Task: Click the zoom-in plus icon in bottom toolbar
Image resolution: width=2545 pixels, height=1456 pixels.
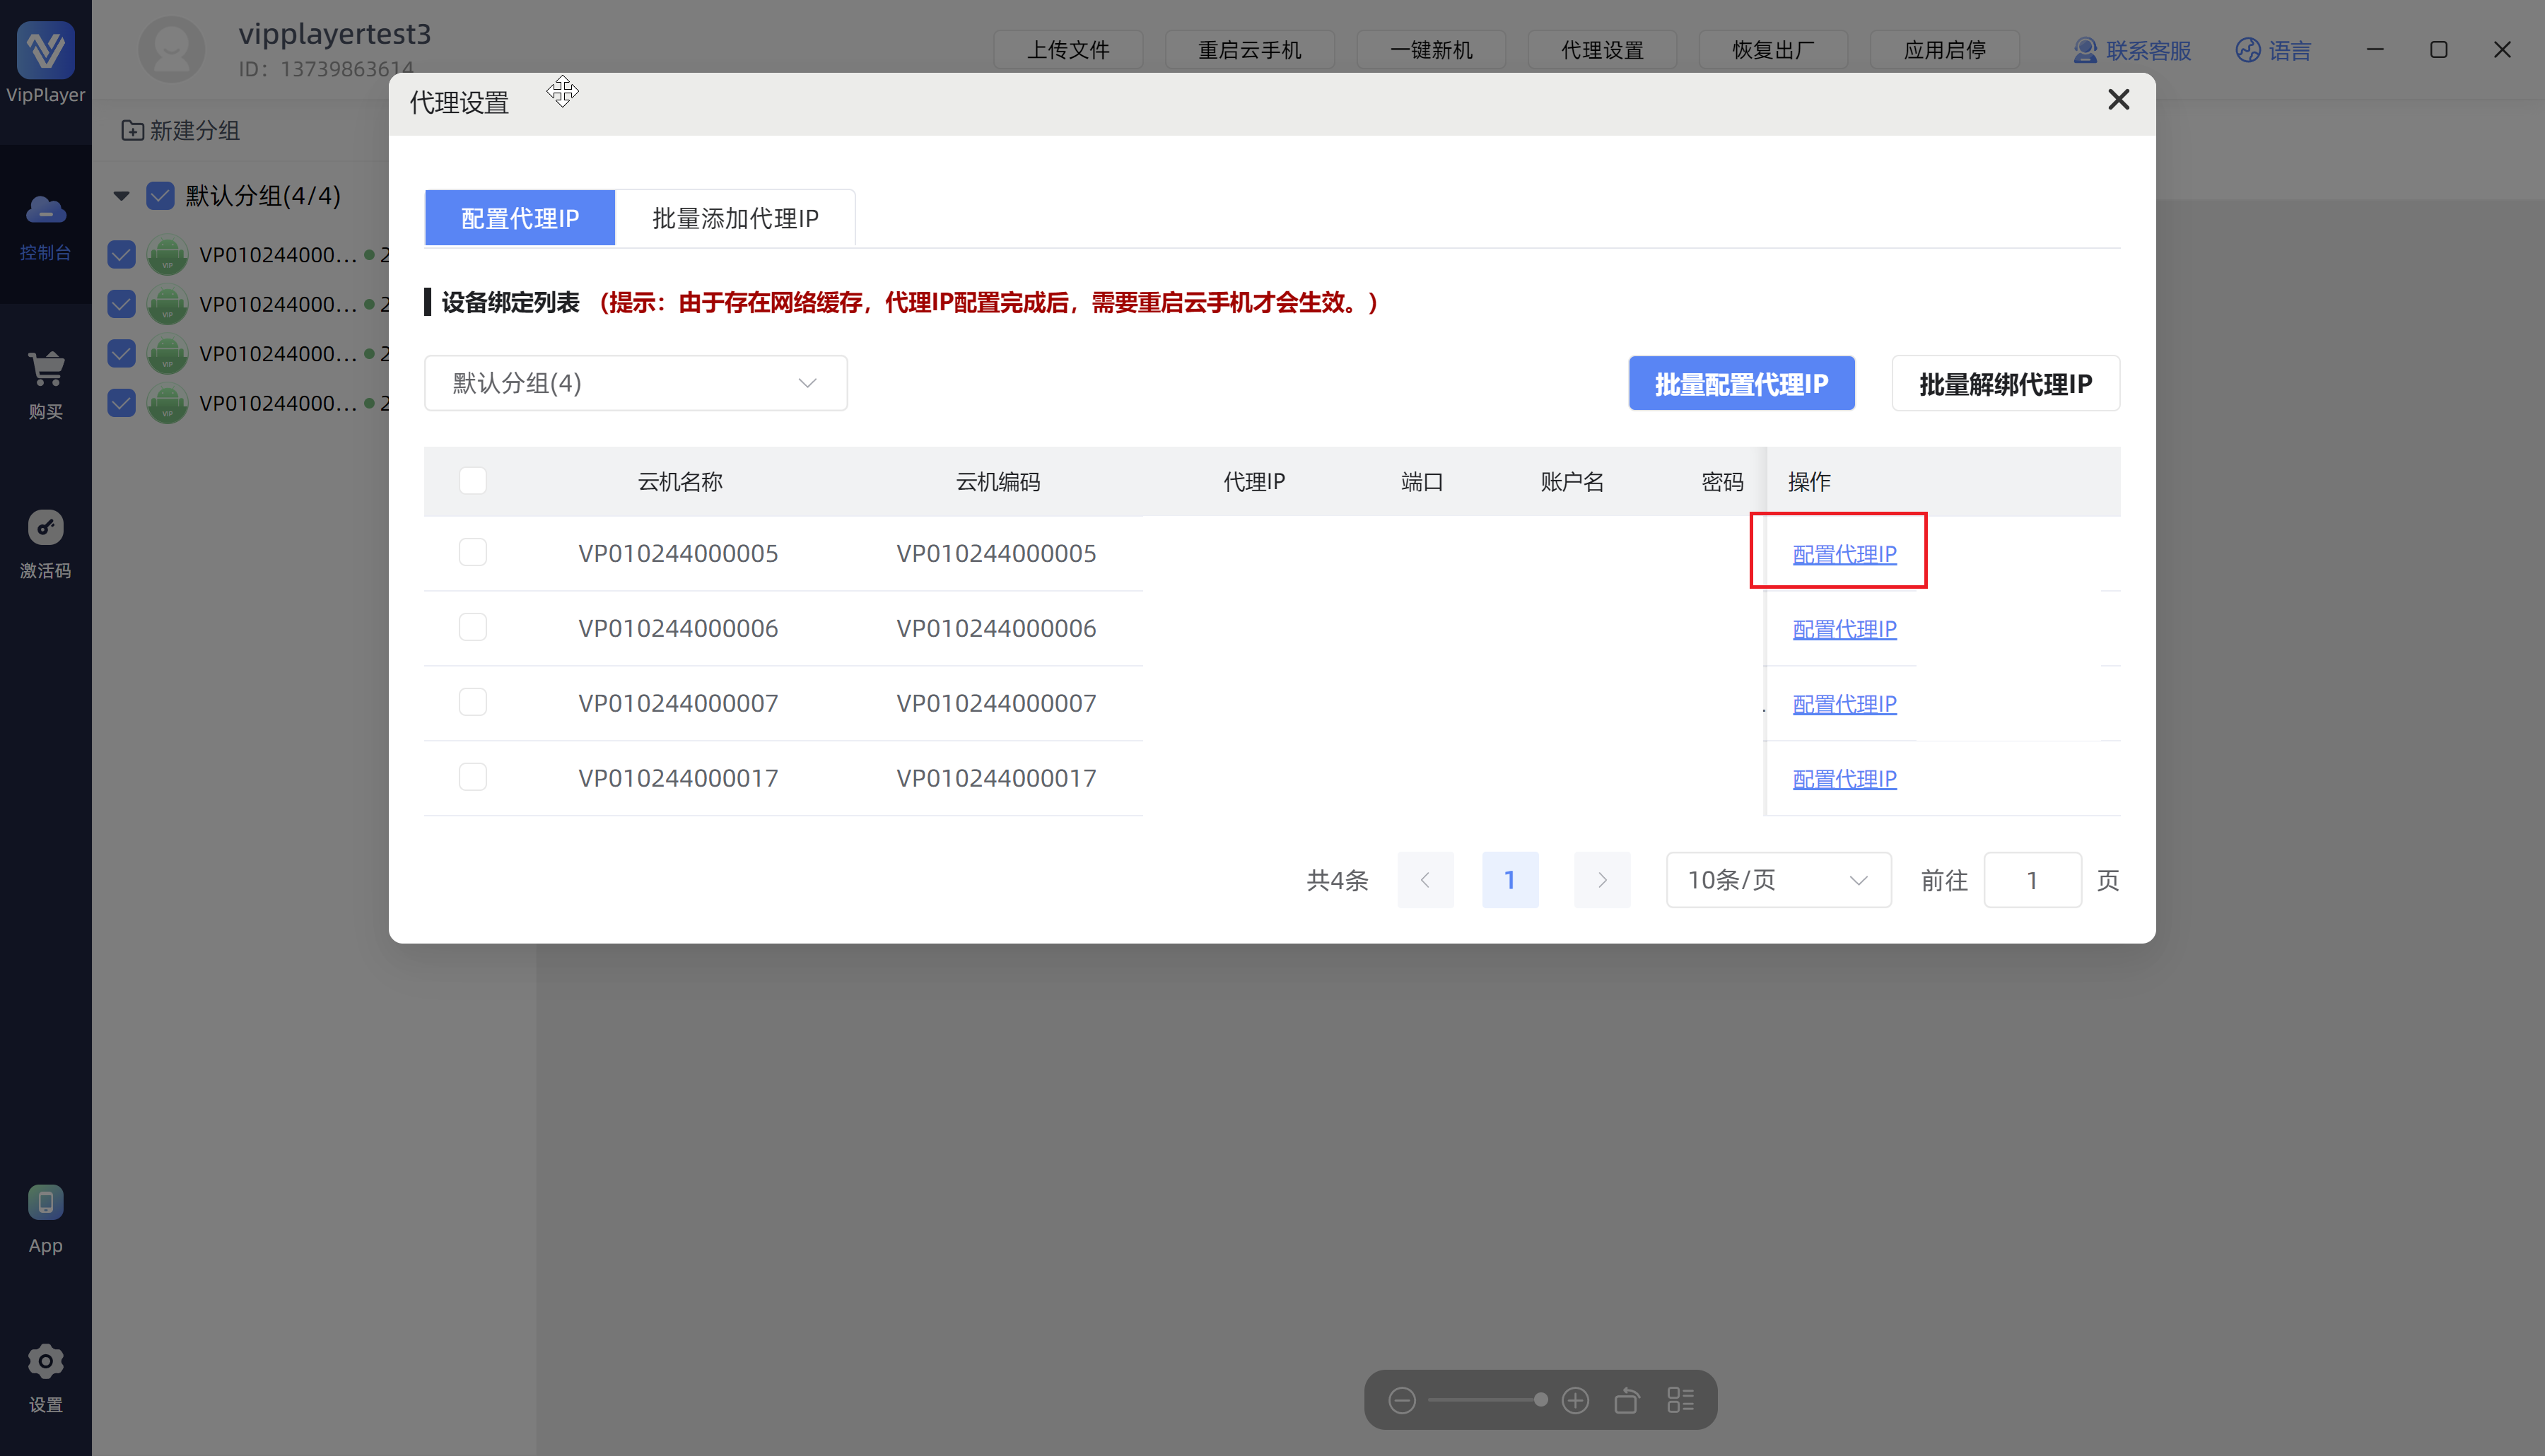Action: pos(1575,1400)
